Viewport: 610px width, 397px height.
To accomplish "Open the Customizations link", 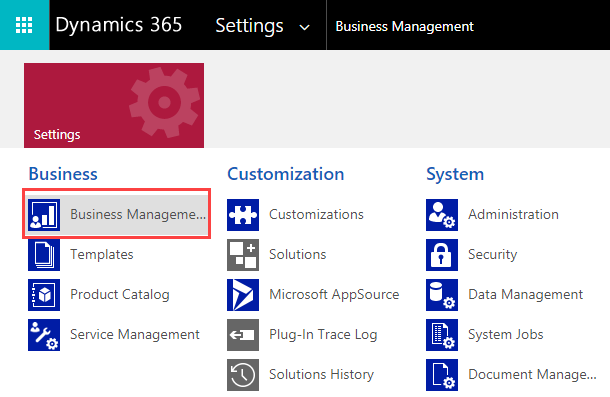I will click(316, 214).
